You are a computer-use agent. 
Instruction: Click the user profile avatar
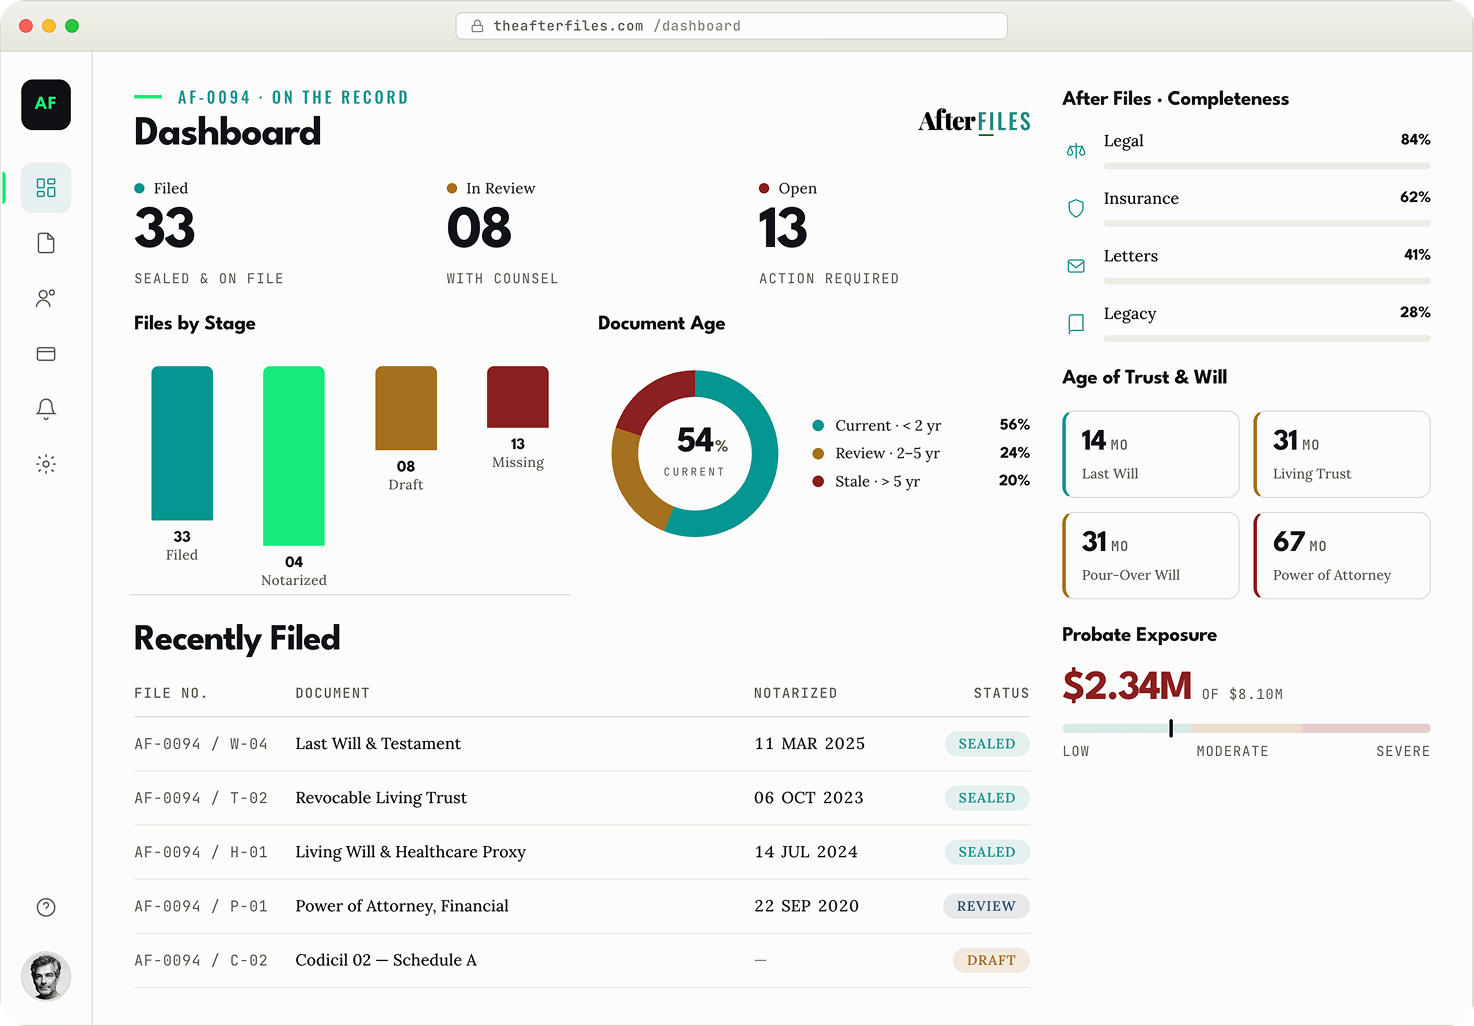(46, 976)
